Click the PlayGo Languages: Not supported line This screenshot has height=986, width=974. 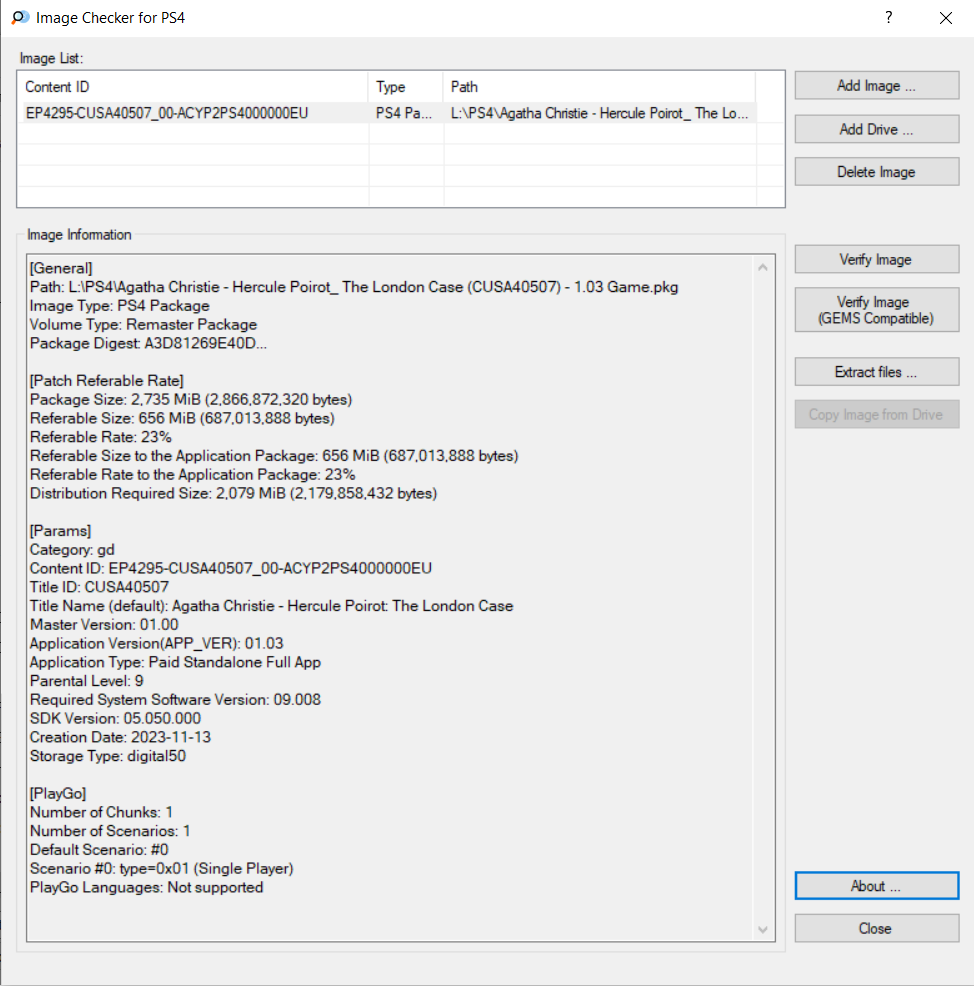point(147,887)
